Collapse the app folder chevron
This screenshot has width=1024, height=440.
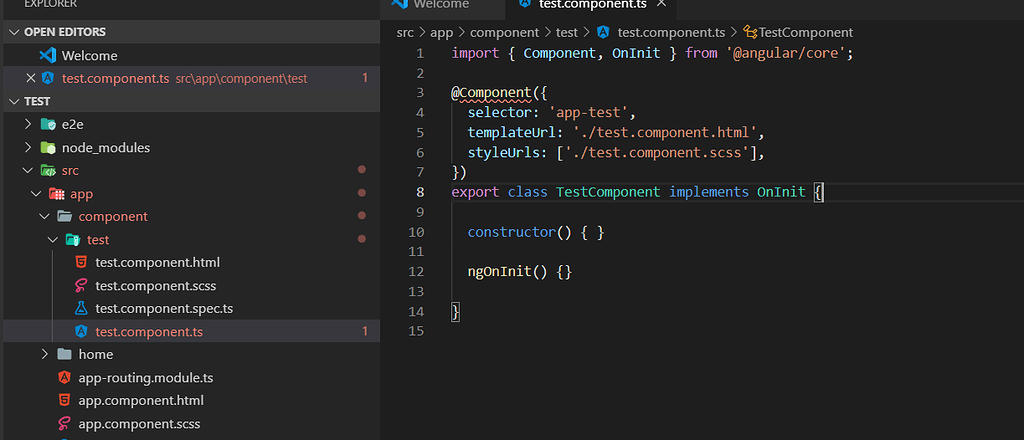[36, 194]
